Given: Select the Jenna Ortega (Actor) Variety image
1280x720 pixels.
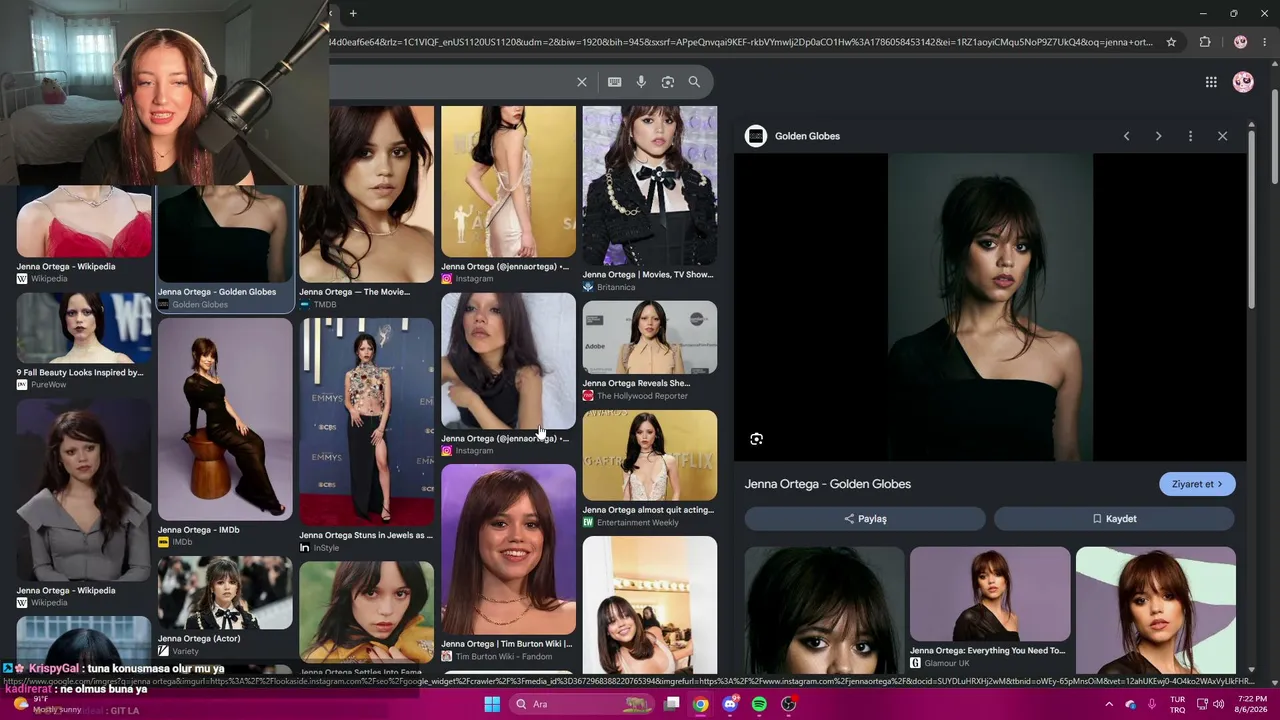Looking at the screenshot, I should pos(225,593).
